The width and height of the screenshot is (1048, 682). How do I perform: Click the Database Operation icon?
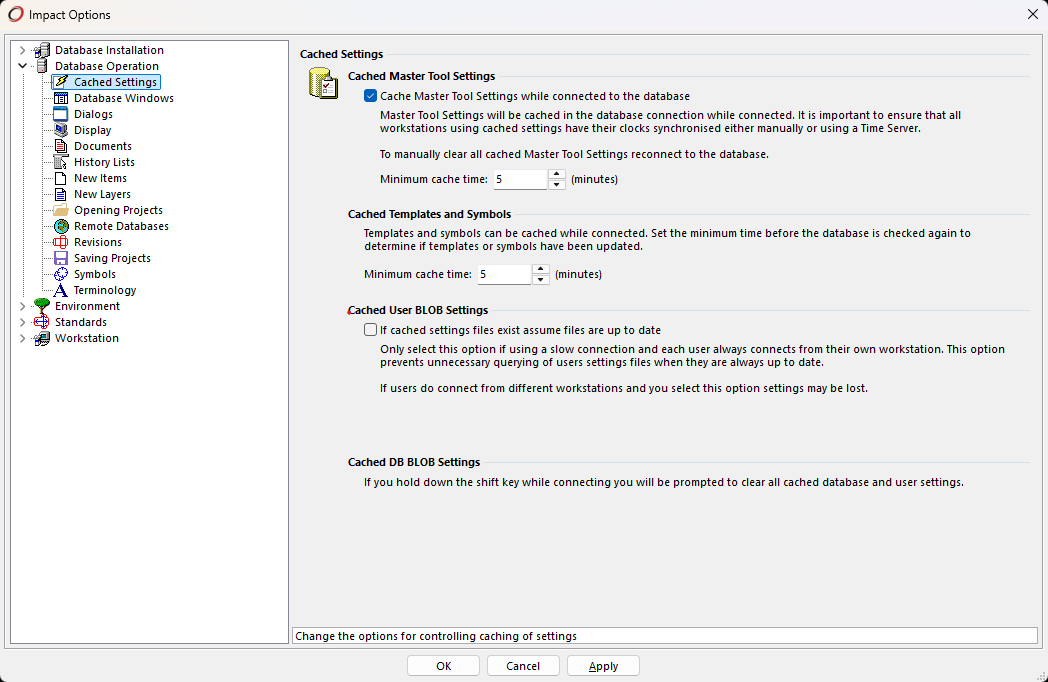point(42,66)
